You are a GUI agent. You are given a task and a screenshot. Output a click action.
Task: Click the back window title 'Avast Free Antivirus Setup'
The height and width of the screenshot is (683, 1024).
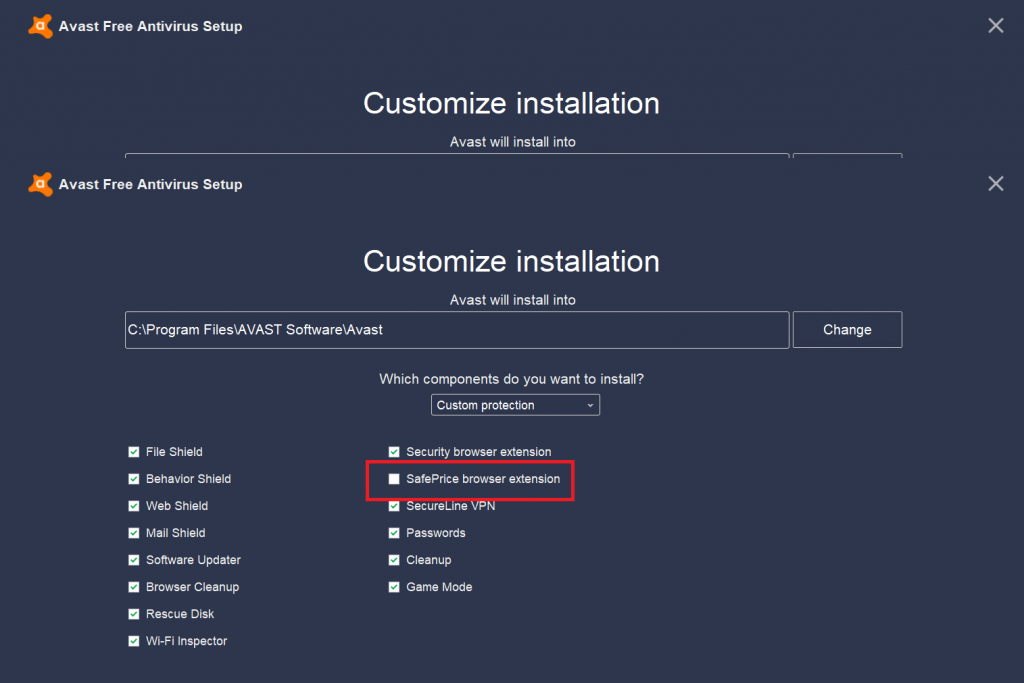[x=150, y=26]
